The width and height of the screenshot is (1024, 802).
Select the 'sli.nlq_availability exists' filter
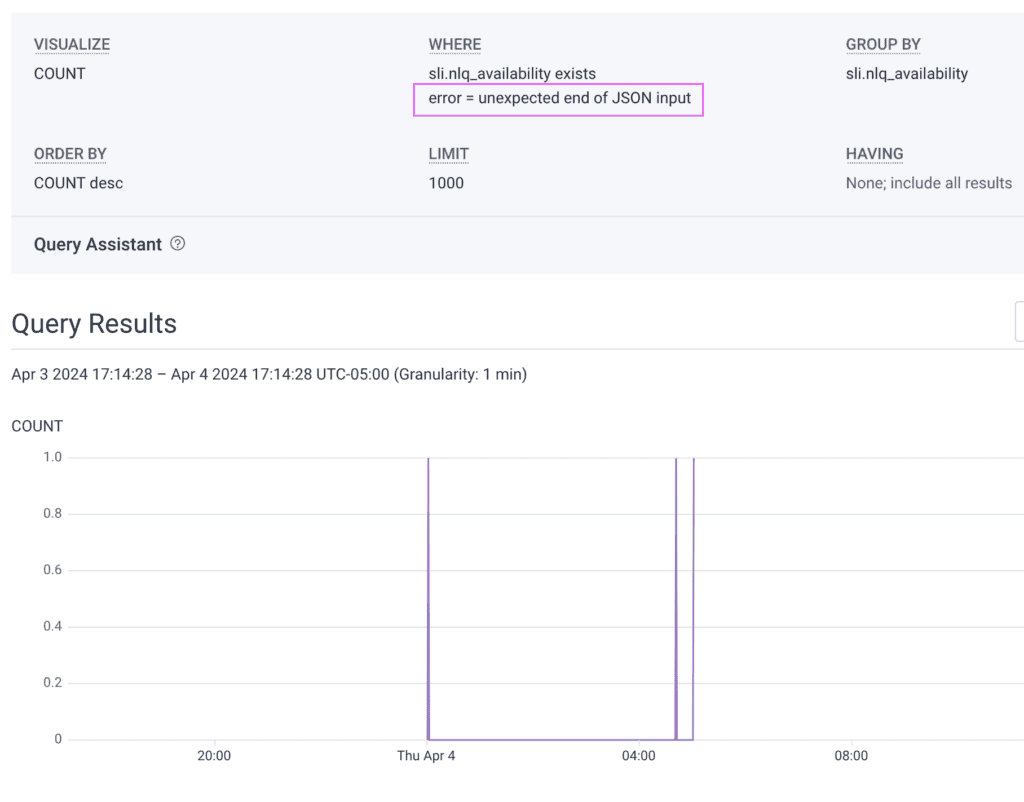click(512, 73)
